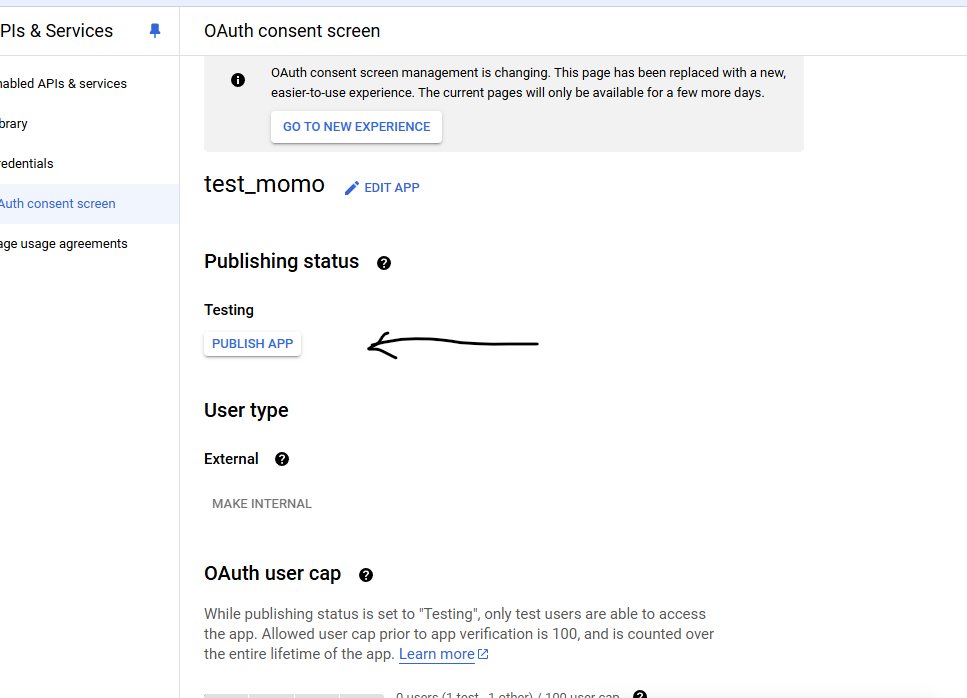Click external-link icon after Learn more
The height and width of the screenshot is (698, 967).
(x=484, y=655)
